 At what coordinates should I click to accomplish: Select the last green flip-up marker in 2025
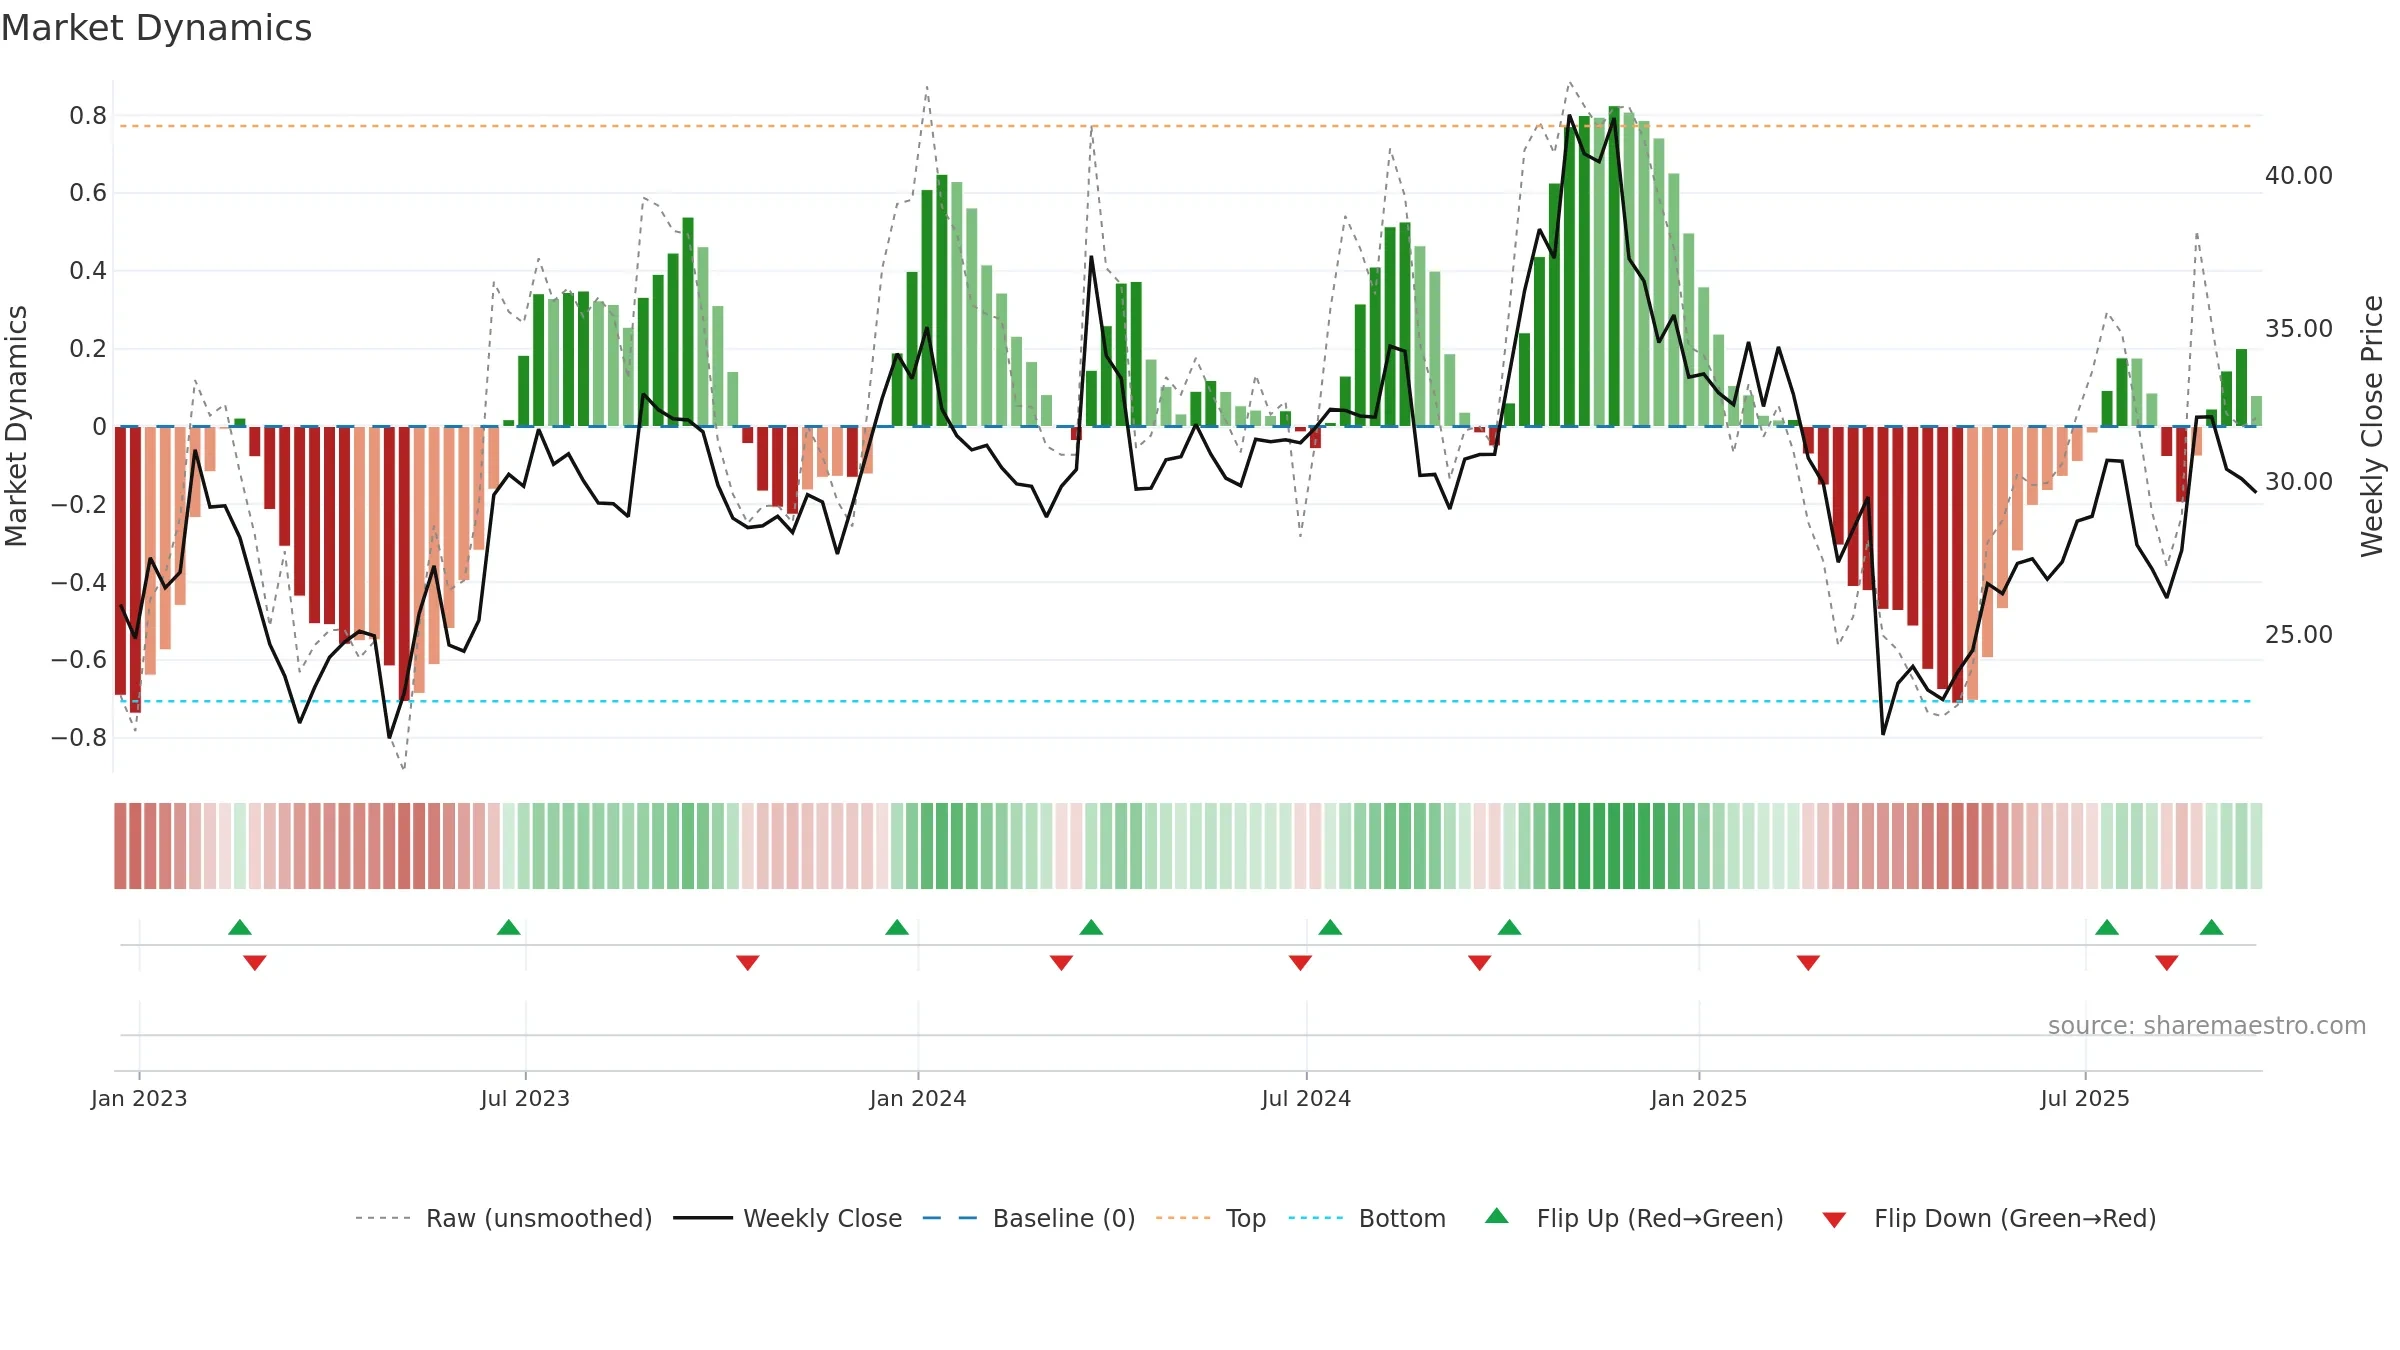[2212, 927]
